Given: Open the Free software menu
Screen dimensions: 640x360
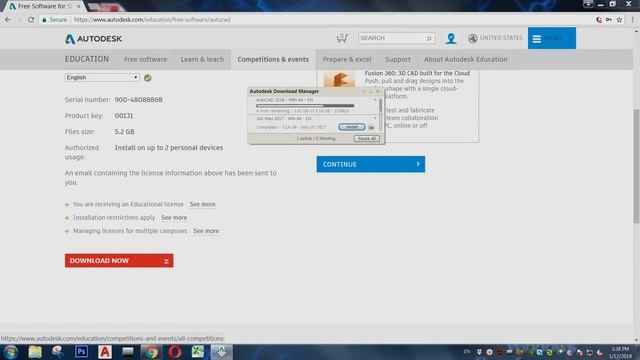Looking at the screenshot, I should pos(145,59).
